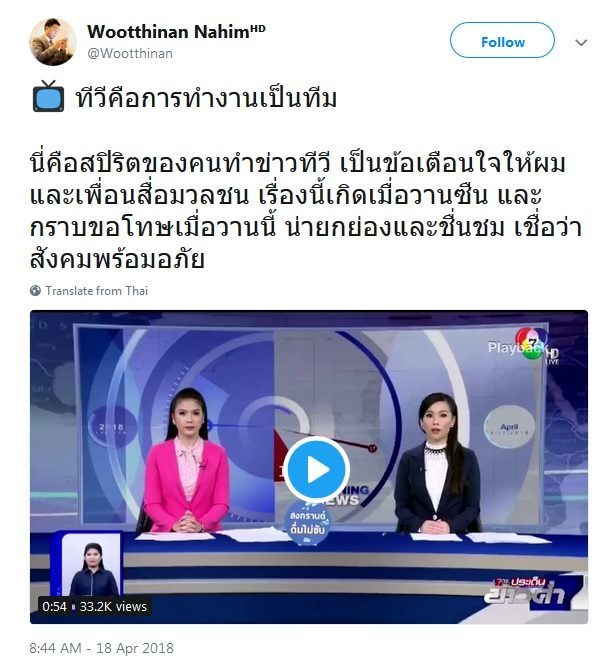Click the globe icon beside Translate
This screenshot has width=611, height=665.
tap(35, 291)
